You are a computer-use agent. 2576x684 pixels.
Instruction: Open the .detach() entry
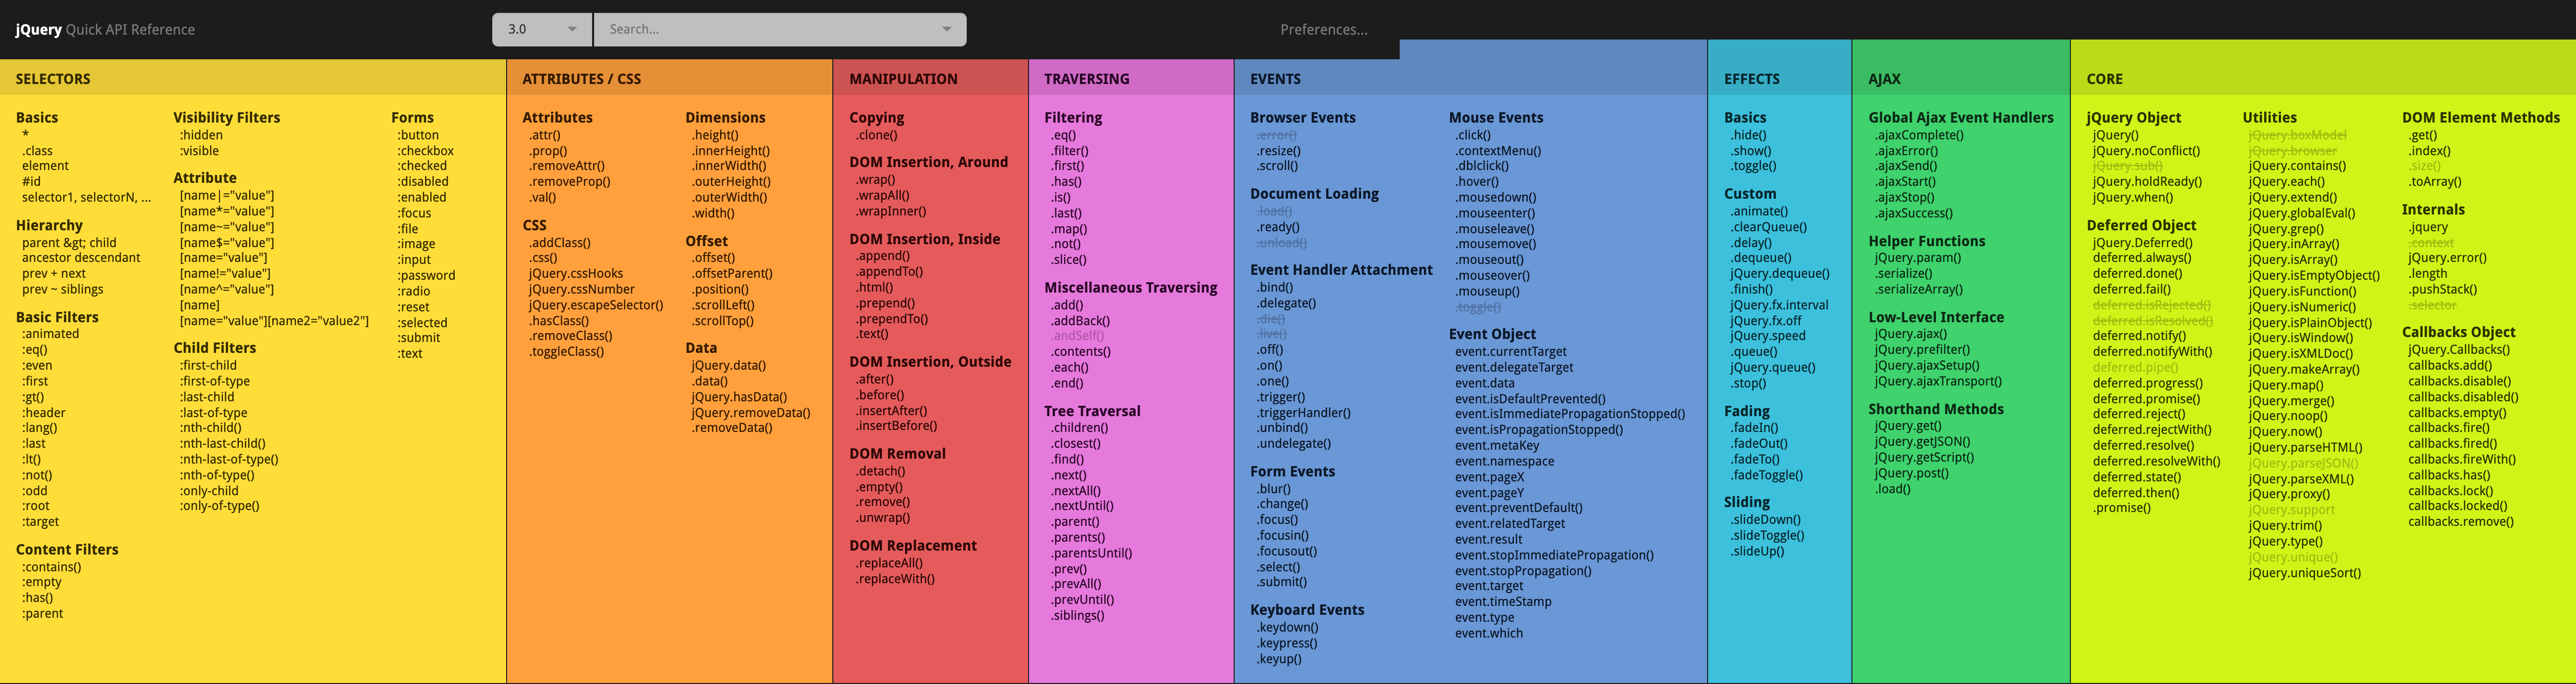[x=880, y=471]
